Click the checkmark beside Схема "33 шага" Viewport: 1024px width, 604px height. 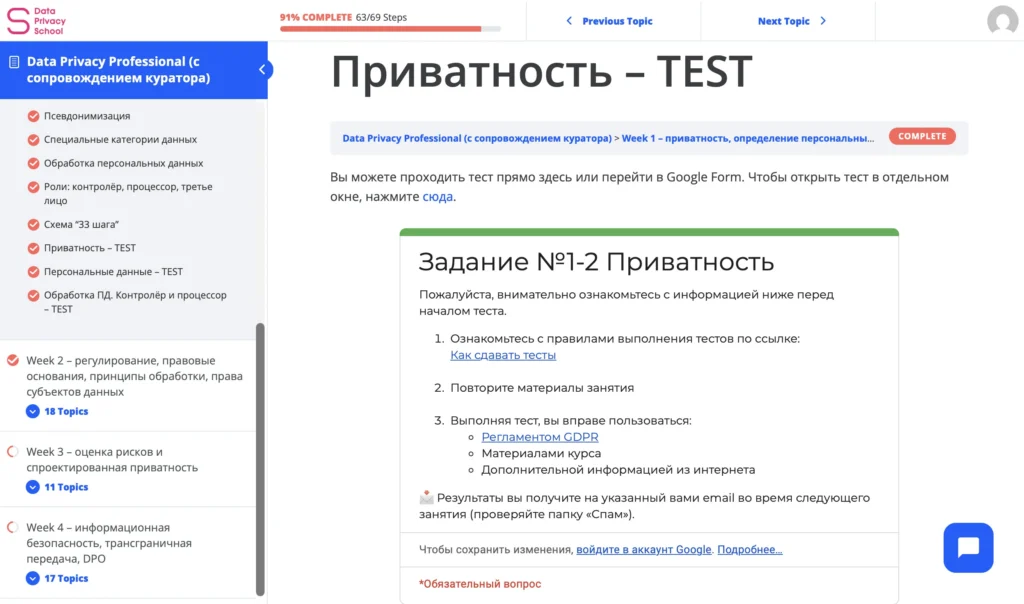point(33,225)
